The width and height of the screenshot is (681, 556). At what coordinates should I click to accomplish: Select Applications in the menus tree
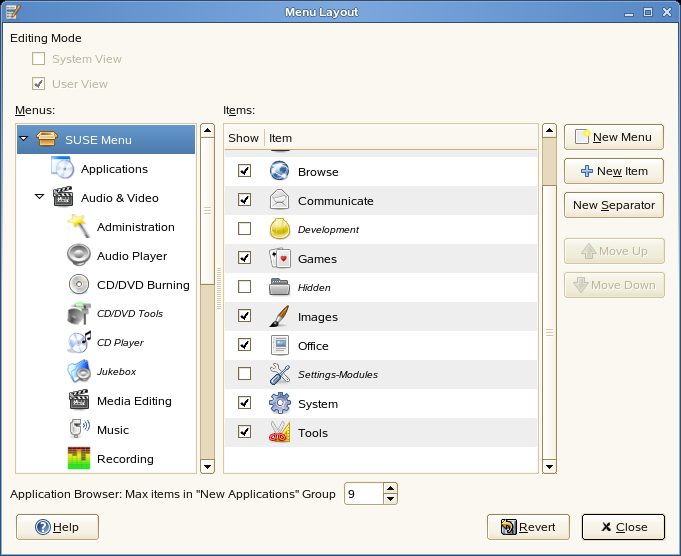point(114,169)
